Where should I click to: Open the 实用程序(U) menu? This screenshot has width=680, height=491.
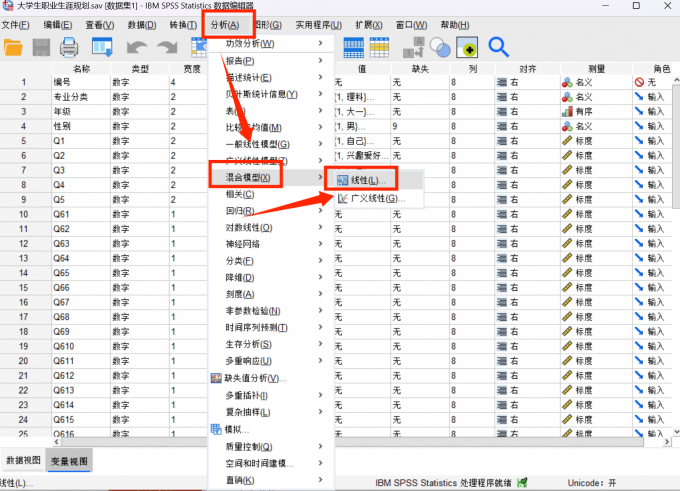click(319, 25)
